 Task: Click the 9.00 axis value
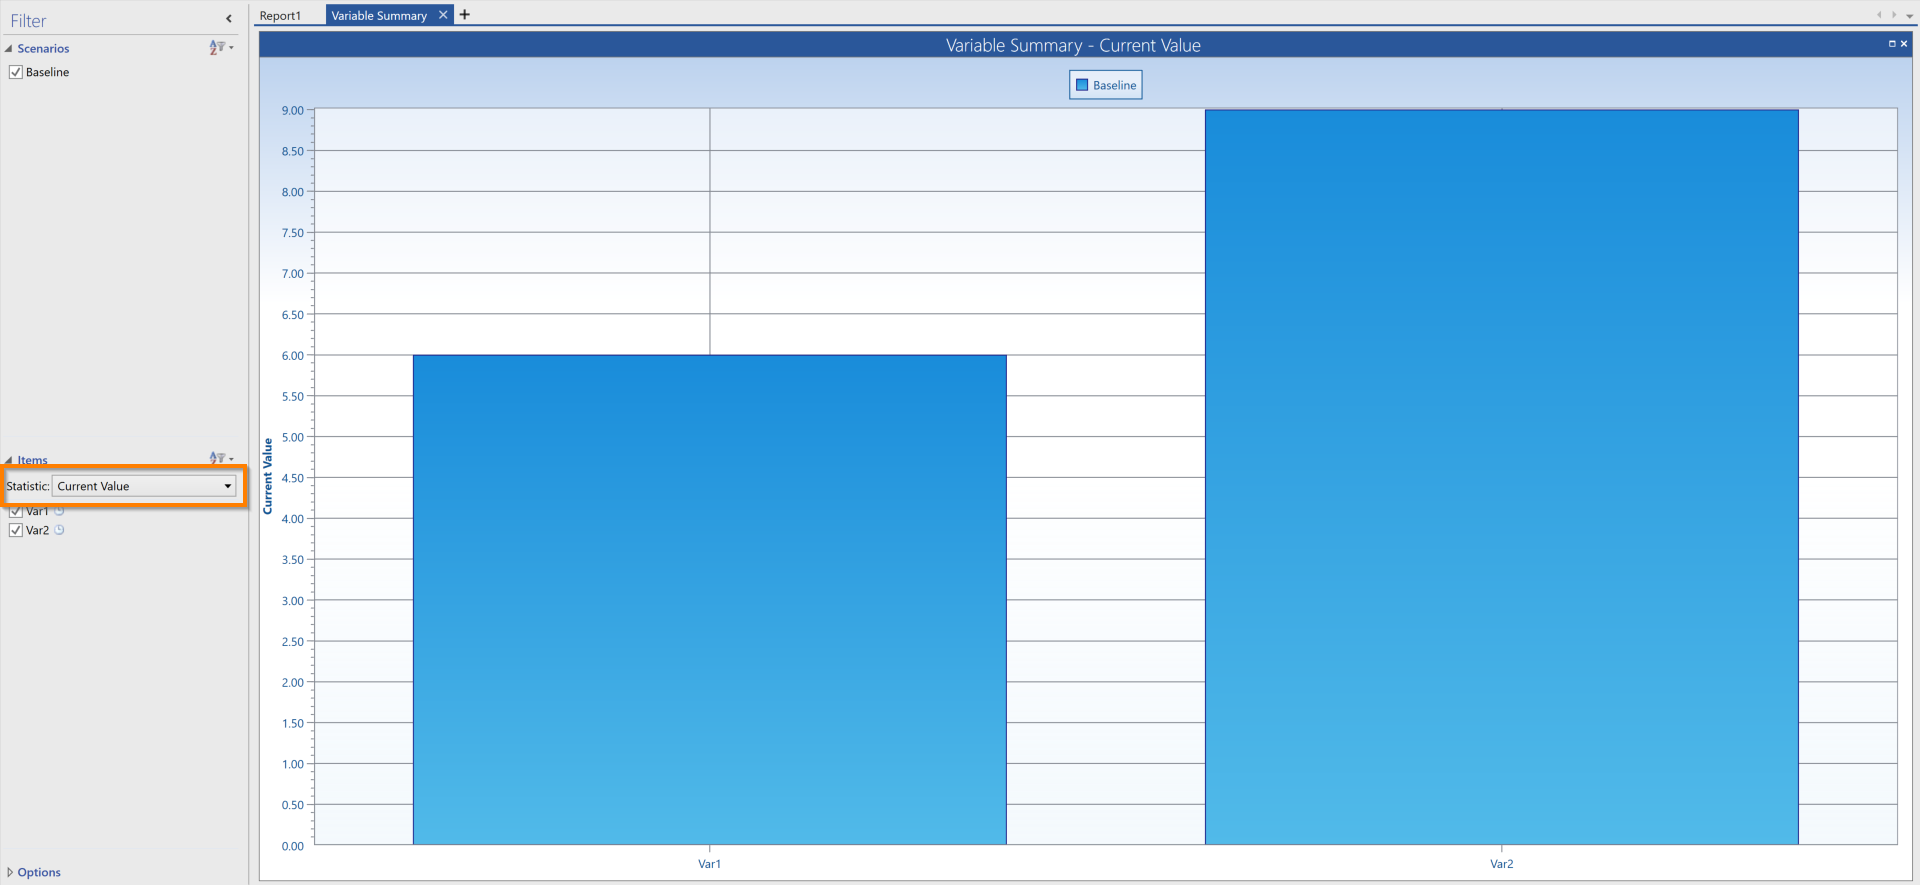coord(293,110)
